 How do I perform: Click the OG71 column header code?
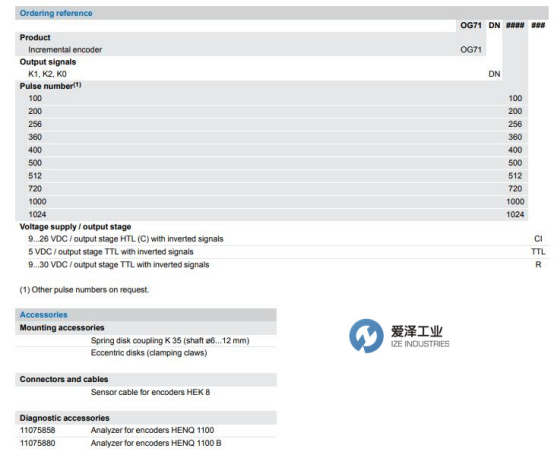(x=471, y=25)
